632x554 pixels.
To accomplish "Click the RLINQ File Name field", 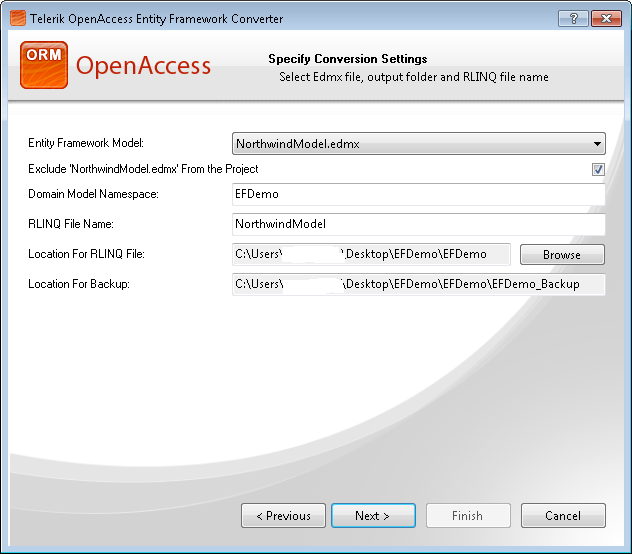I will pos(419,224).
